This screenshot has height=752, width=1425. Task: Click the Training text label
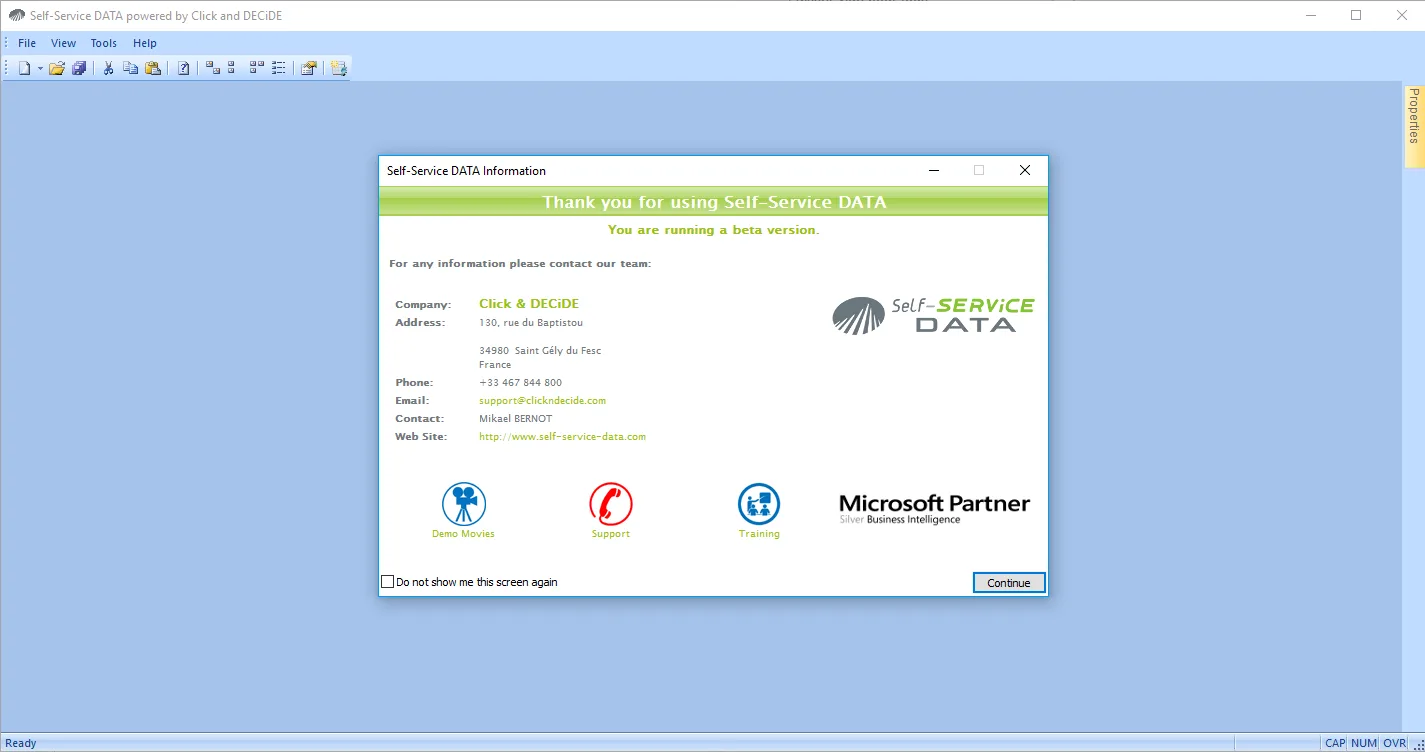tap(759, 534)
